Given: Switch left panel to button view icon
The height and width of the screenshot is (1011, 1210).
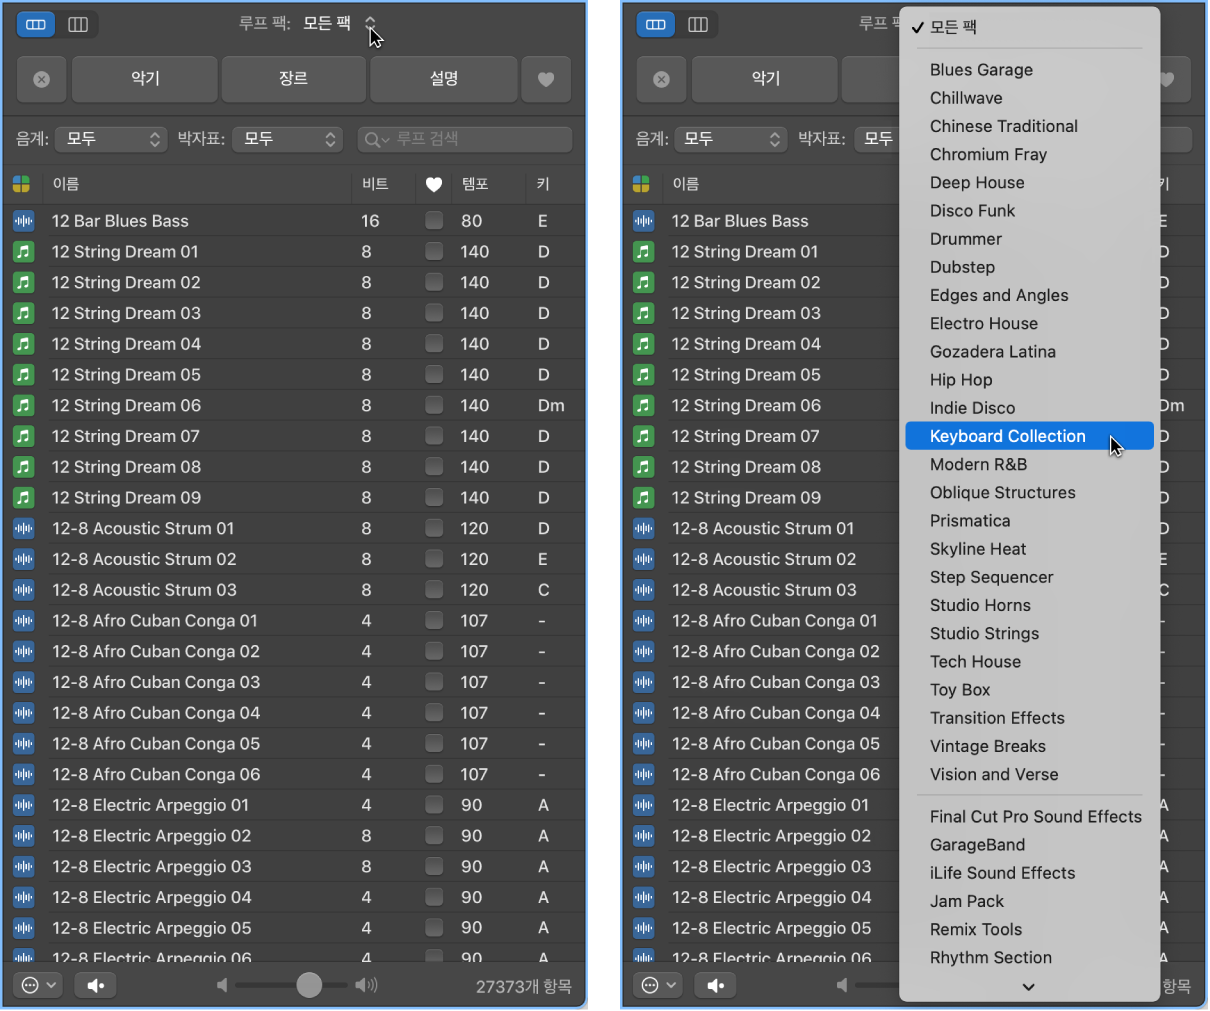Looking at the screenshot, I should (36, 24).
